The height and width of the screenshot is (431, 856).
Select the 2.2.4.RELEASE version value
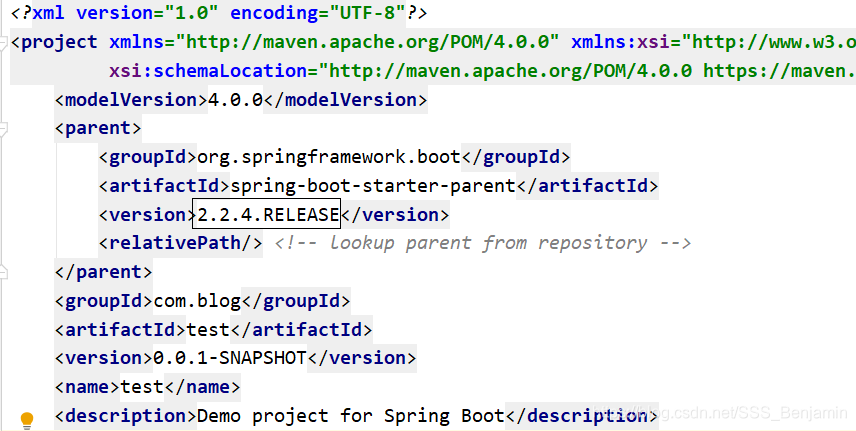(x=266, y=214)
